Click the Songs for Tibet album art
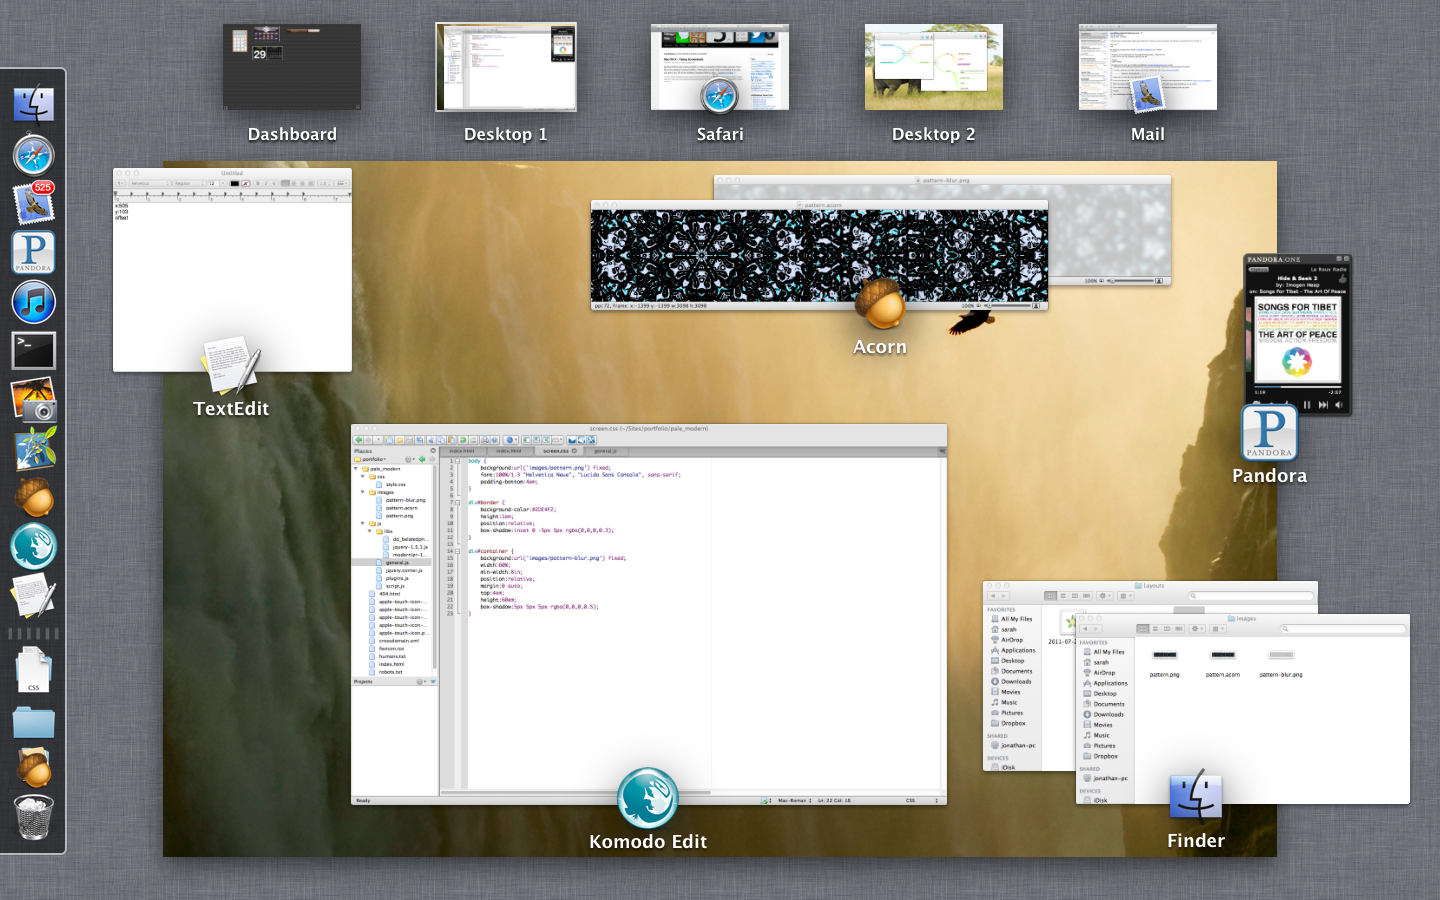 pyautogui.click(x=1298, y=338)
